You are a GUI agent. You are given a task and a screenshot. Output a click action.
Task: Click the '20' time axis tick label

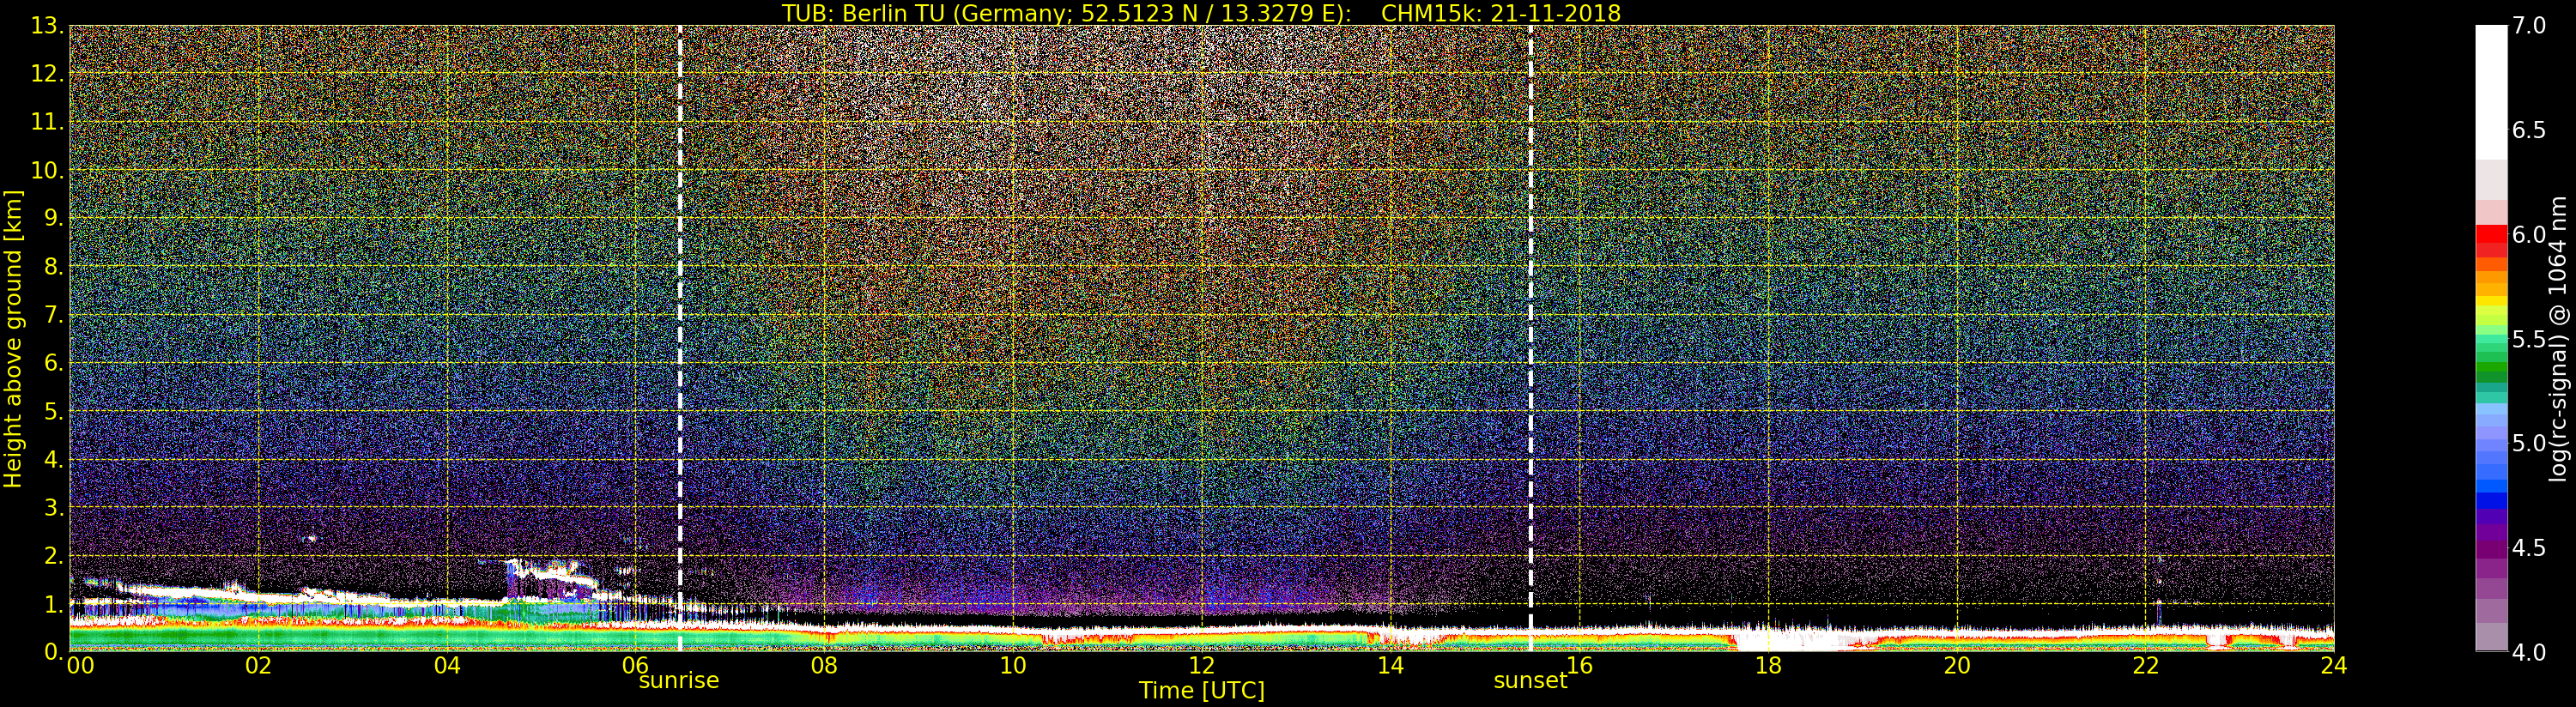coord(1956,665)
